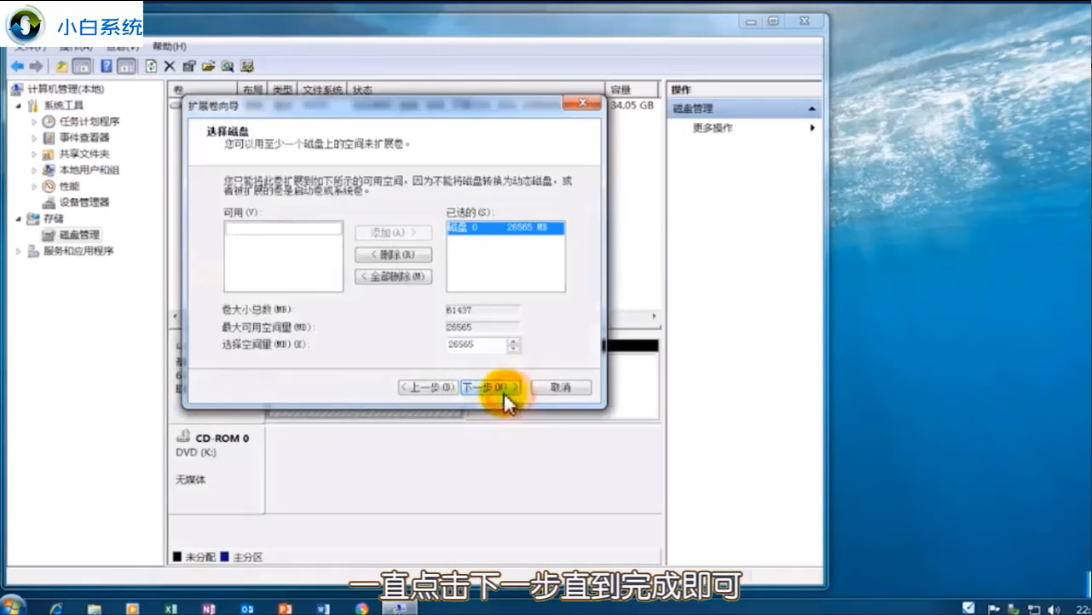
Task: Click the 类型 column header
Action: point(282,90)
